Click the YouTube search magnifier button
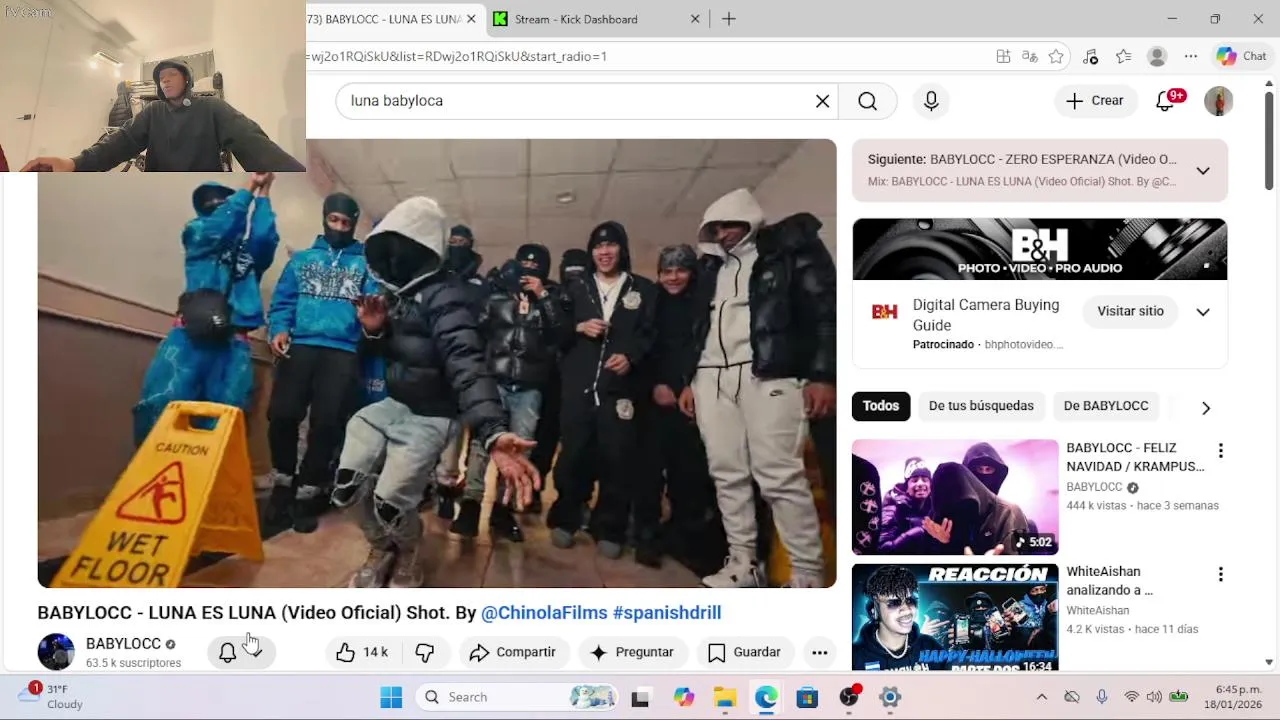 [x=867, y=101]
